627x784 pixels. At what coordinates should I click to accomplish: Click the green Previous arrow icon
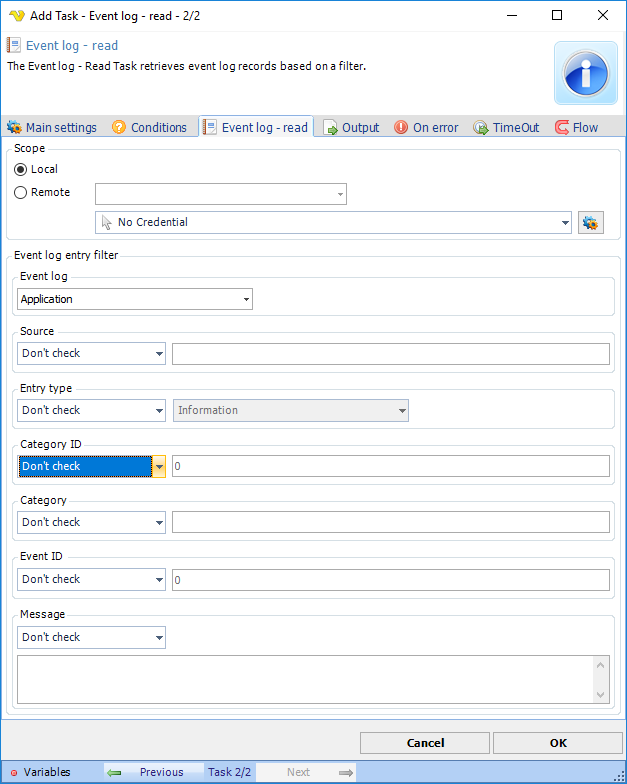115,772
